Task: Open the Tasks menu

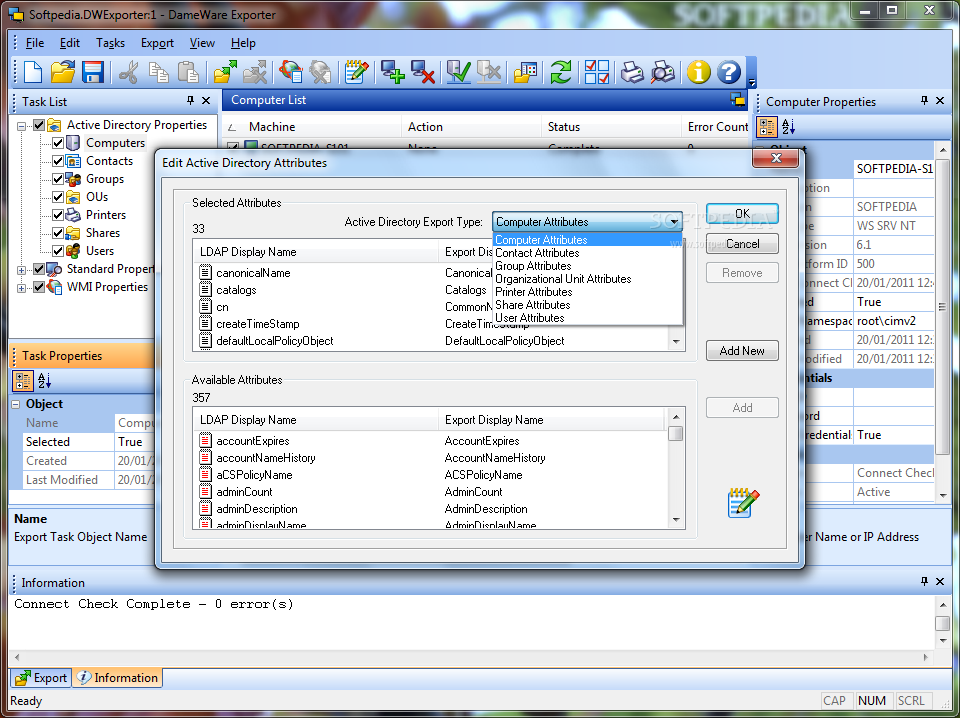Action: pyautogui.click(x=110, y=43)
